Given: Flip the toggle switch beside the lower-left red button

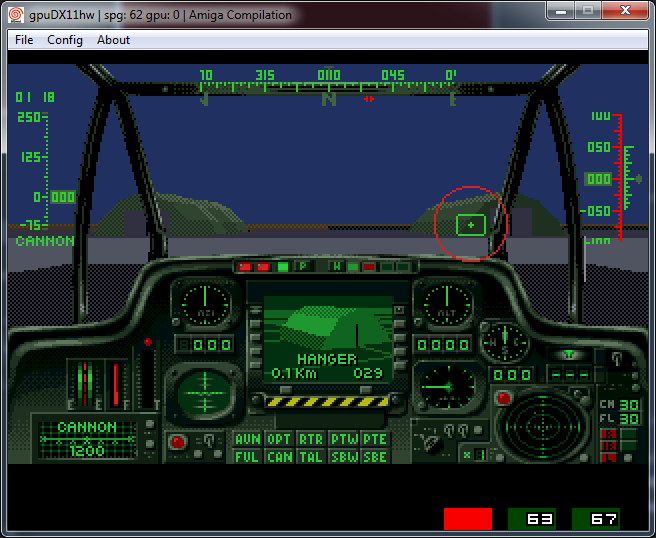Looking at the screenshot, I should click(x=209, y=440).
